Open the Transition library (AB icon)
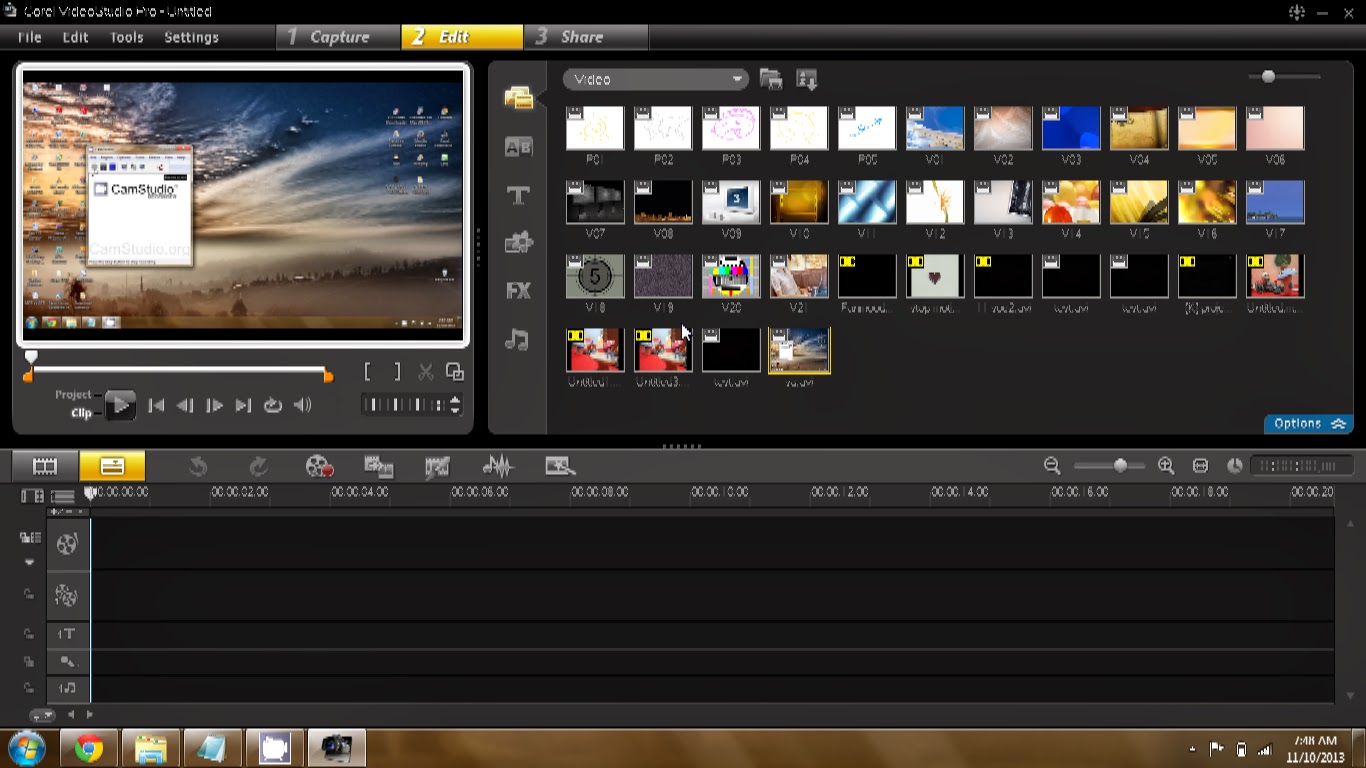Image resolution: width=1366 pixels, height=768 pixels. (x=518, y=147)
